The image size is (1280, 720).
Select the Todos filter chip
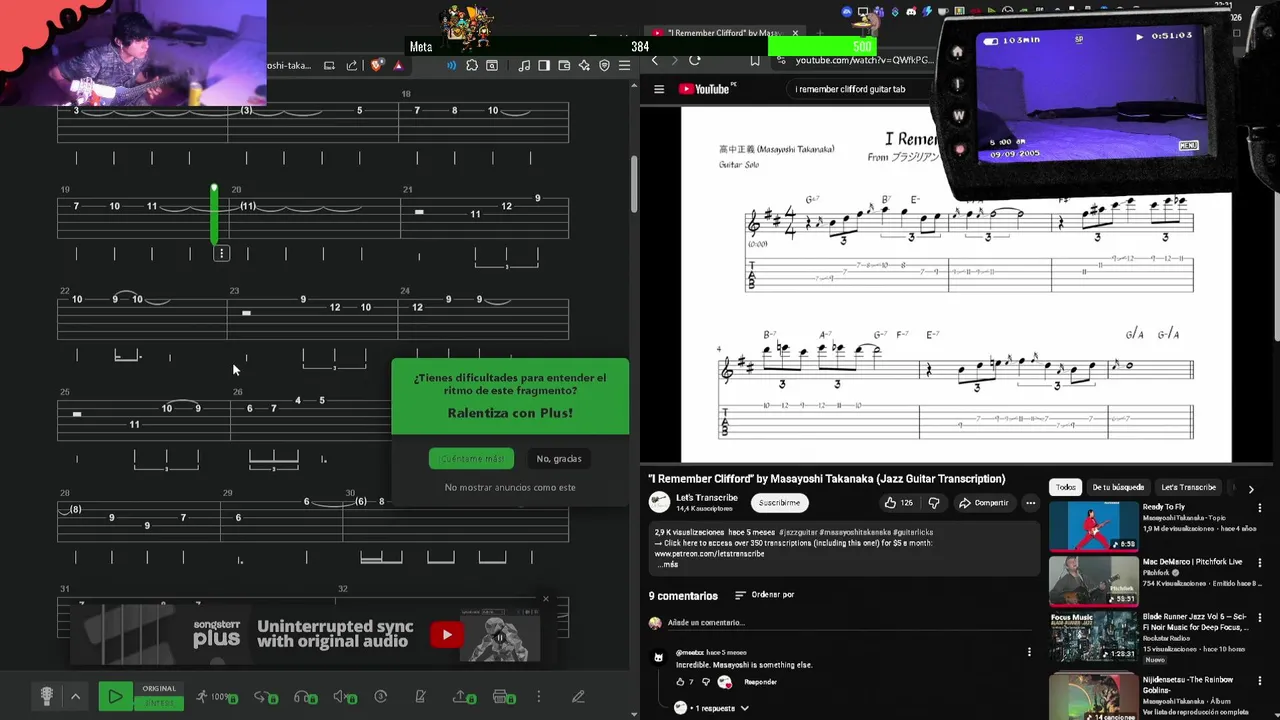click(1066, 487)
